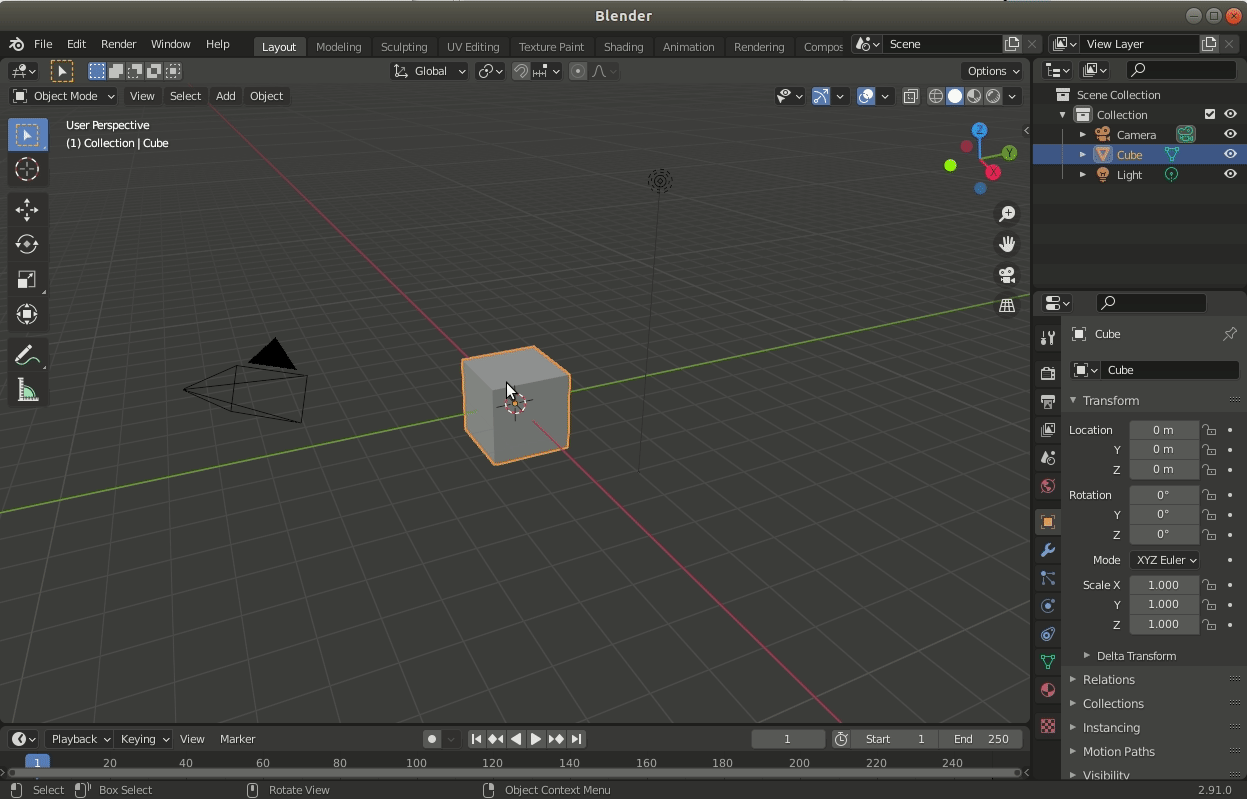Open Particle properties tab
This screenshot has height=799, width=1247.
click(1047, 578)
